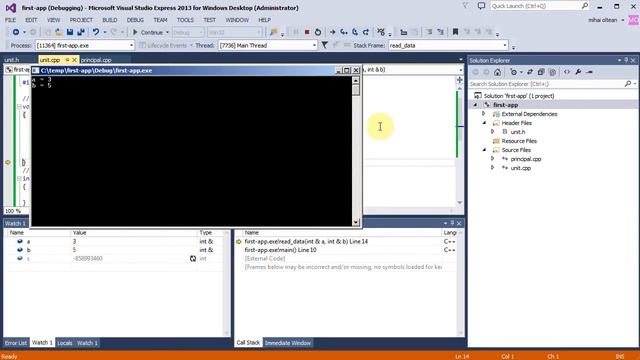Click the Step Out icon
The image size is (640, 360).
coord(366,32)
